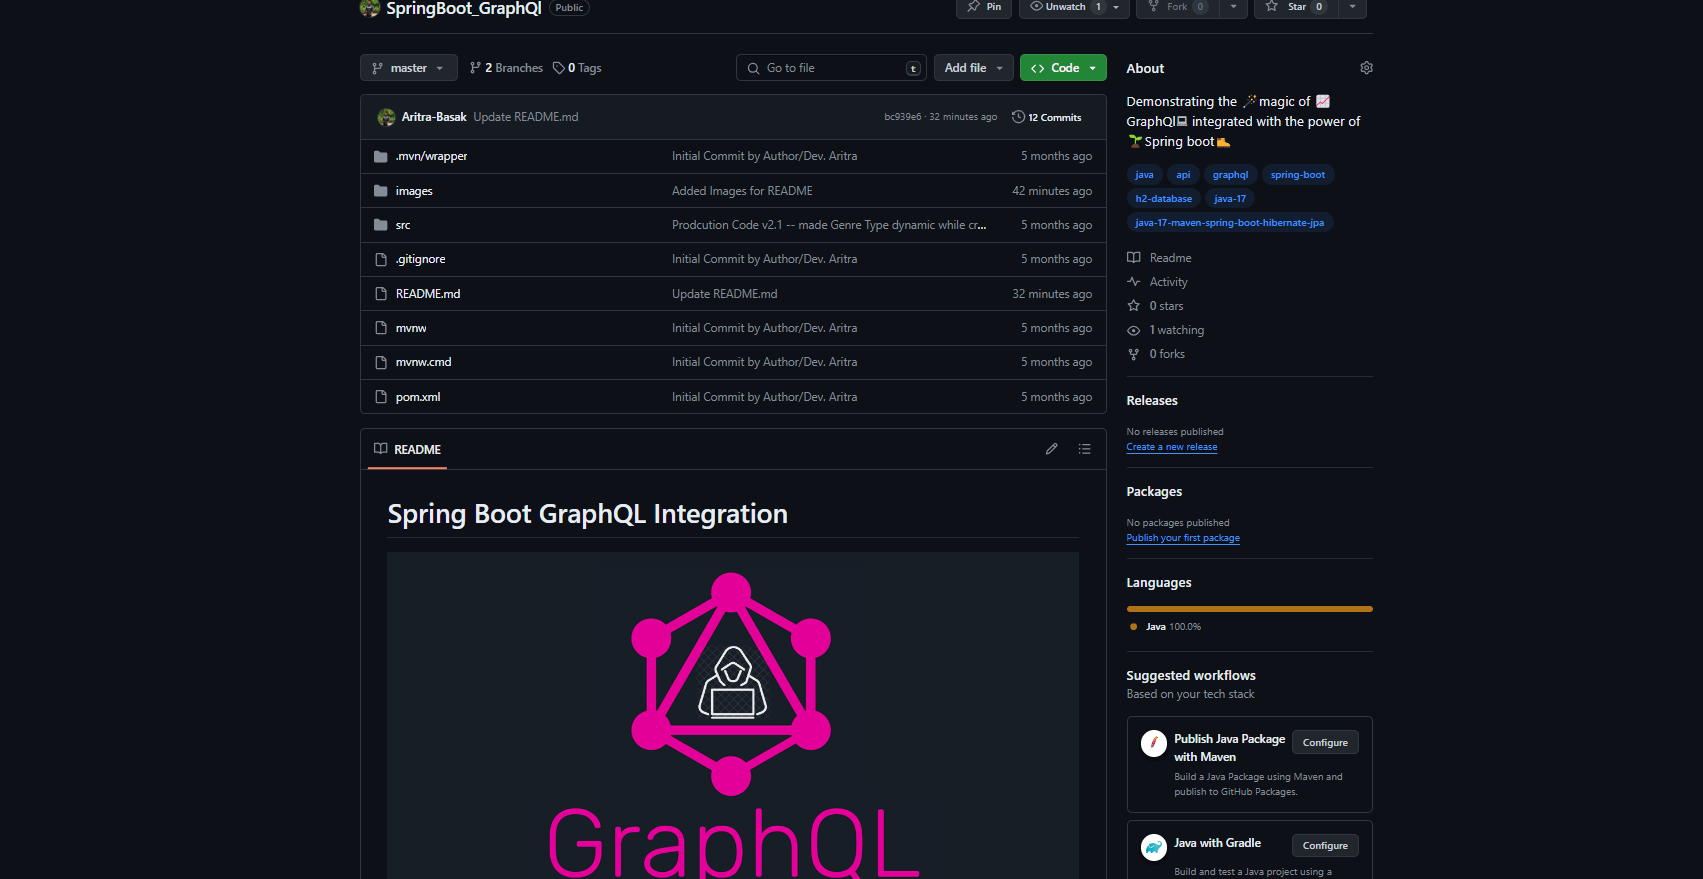Toggle Unwatch for repository notifications
The image size is (1703, 879).
point(1065,7)
